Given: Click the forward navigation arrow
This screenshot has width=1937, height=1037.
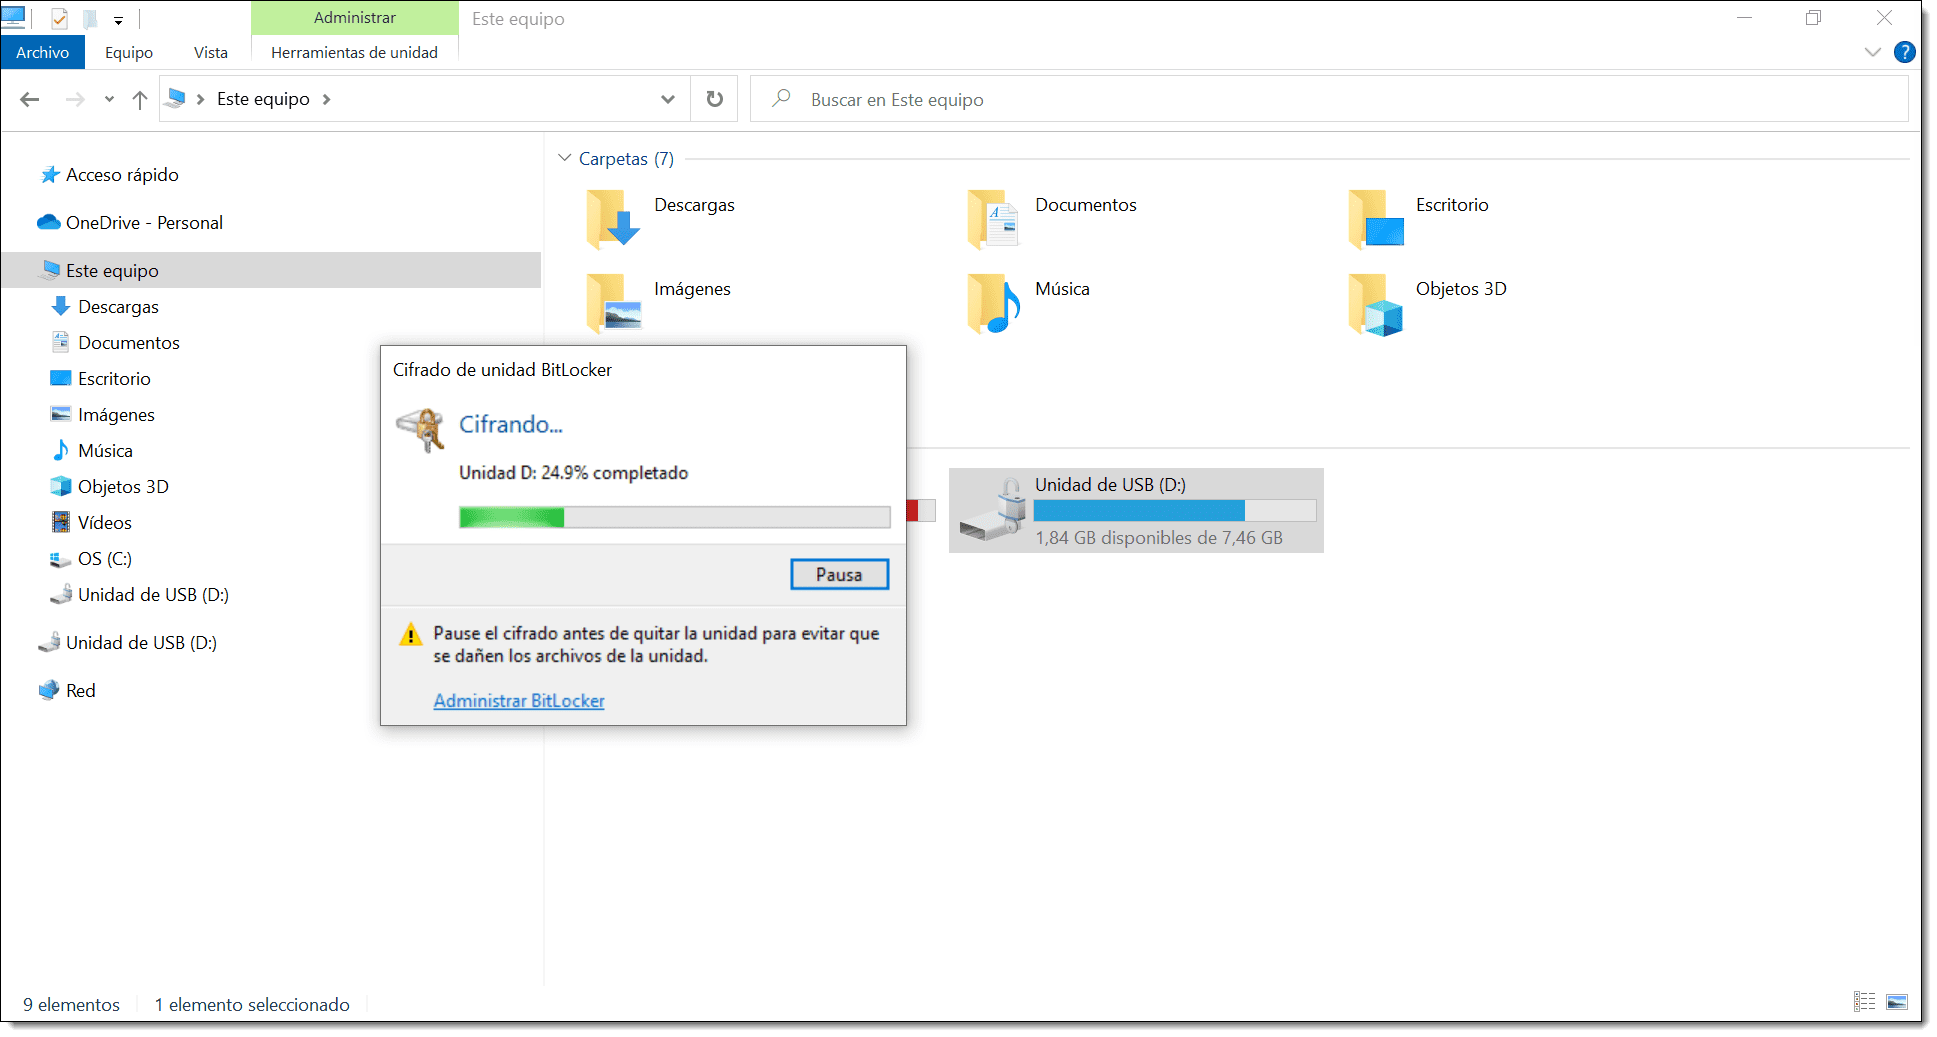Looking at the screenshot, I should (75, 99).
